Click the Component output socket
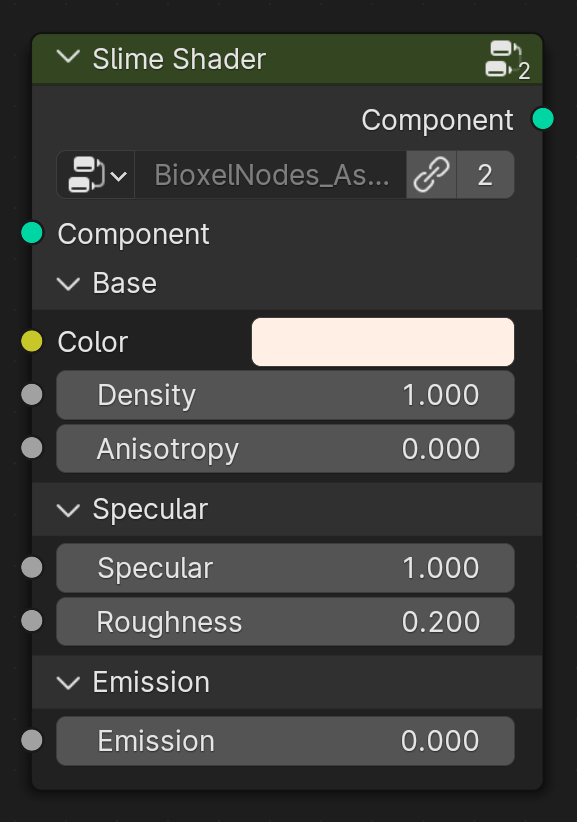 pyautogui.click(x=542, y=118)
